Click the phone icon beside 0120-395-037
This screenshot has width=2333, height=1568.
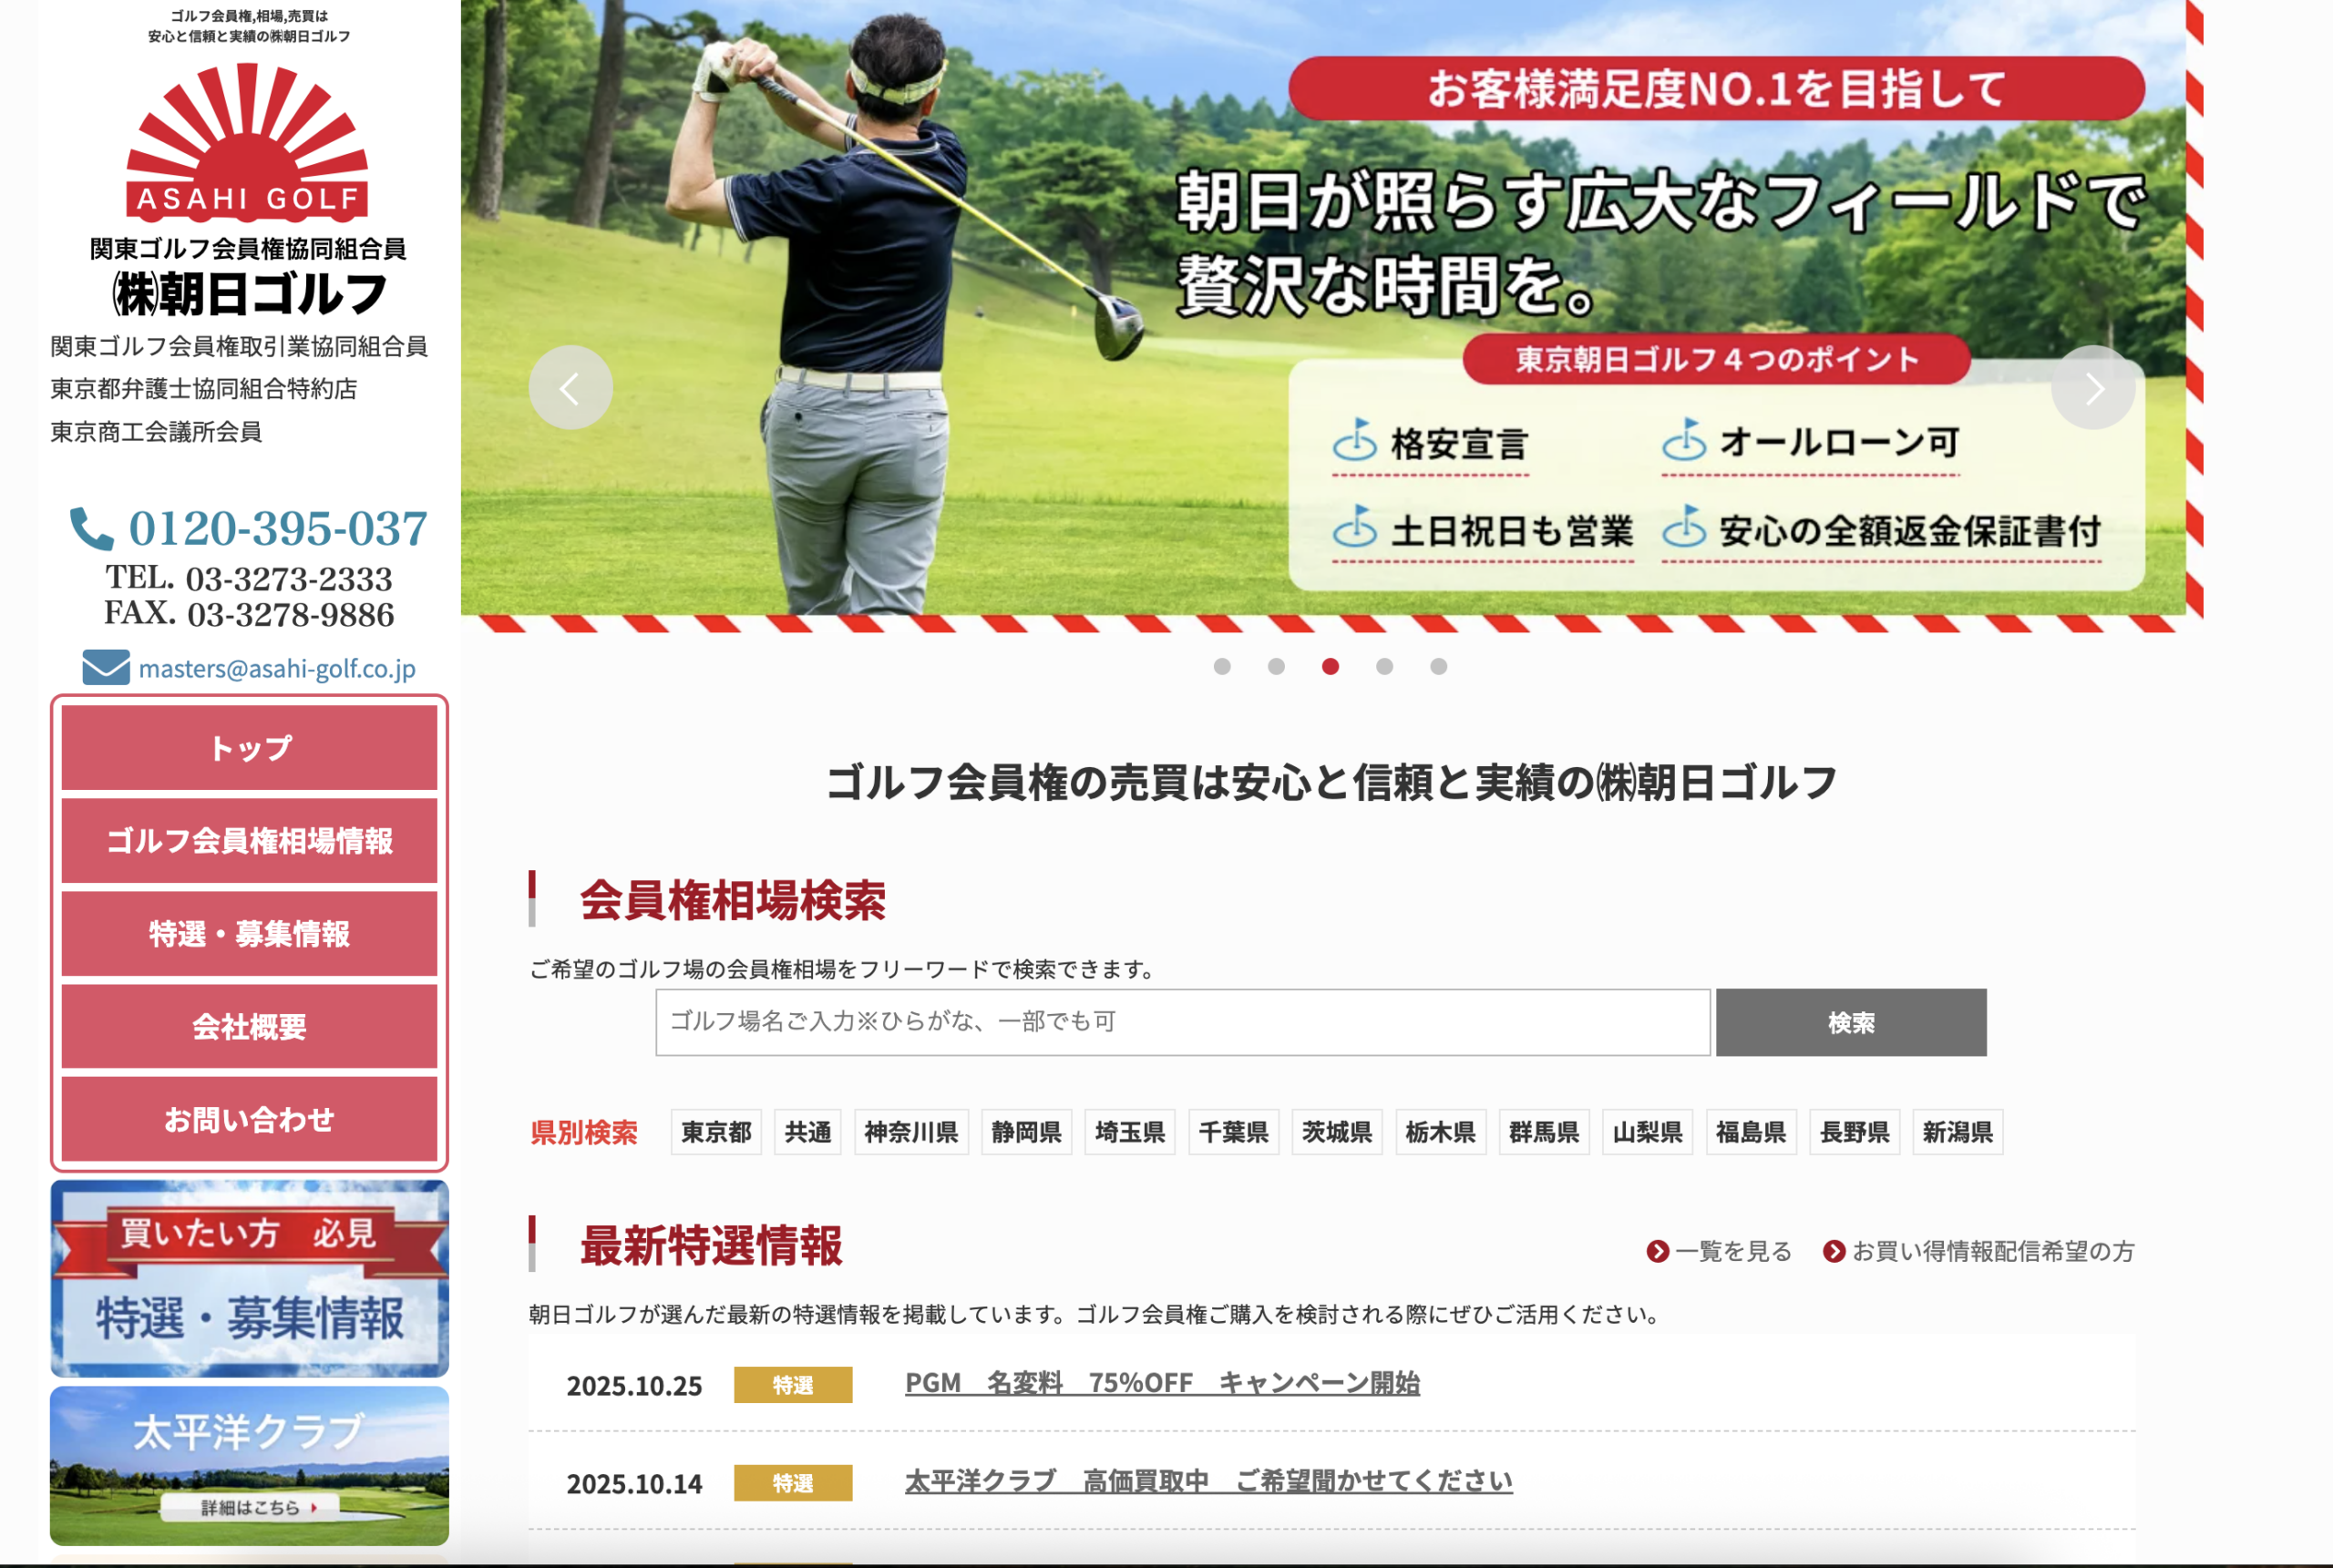pyautogui.click(x=91, y=528)
